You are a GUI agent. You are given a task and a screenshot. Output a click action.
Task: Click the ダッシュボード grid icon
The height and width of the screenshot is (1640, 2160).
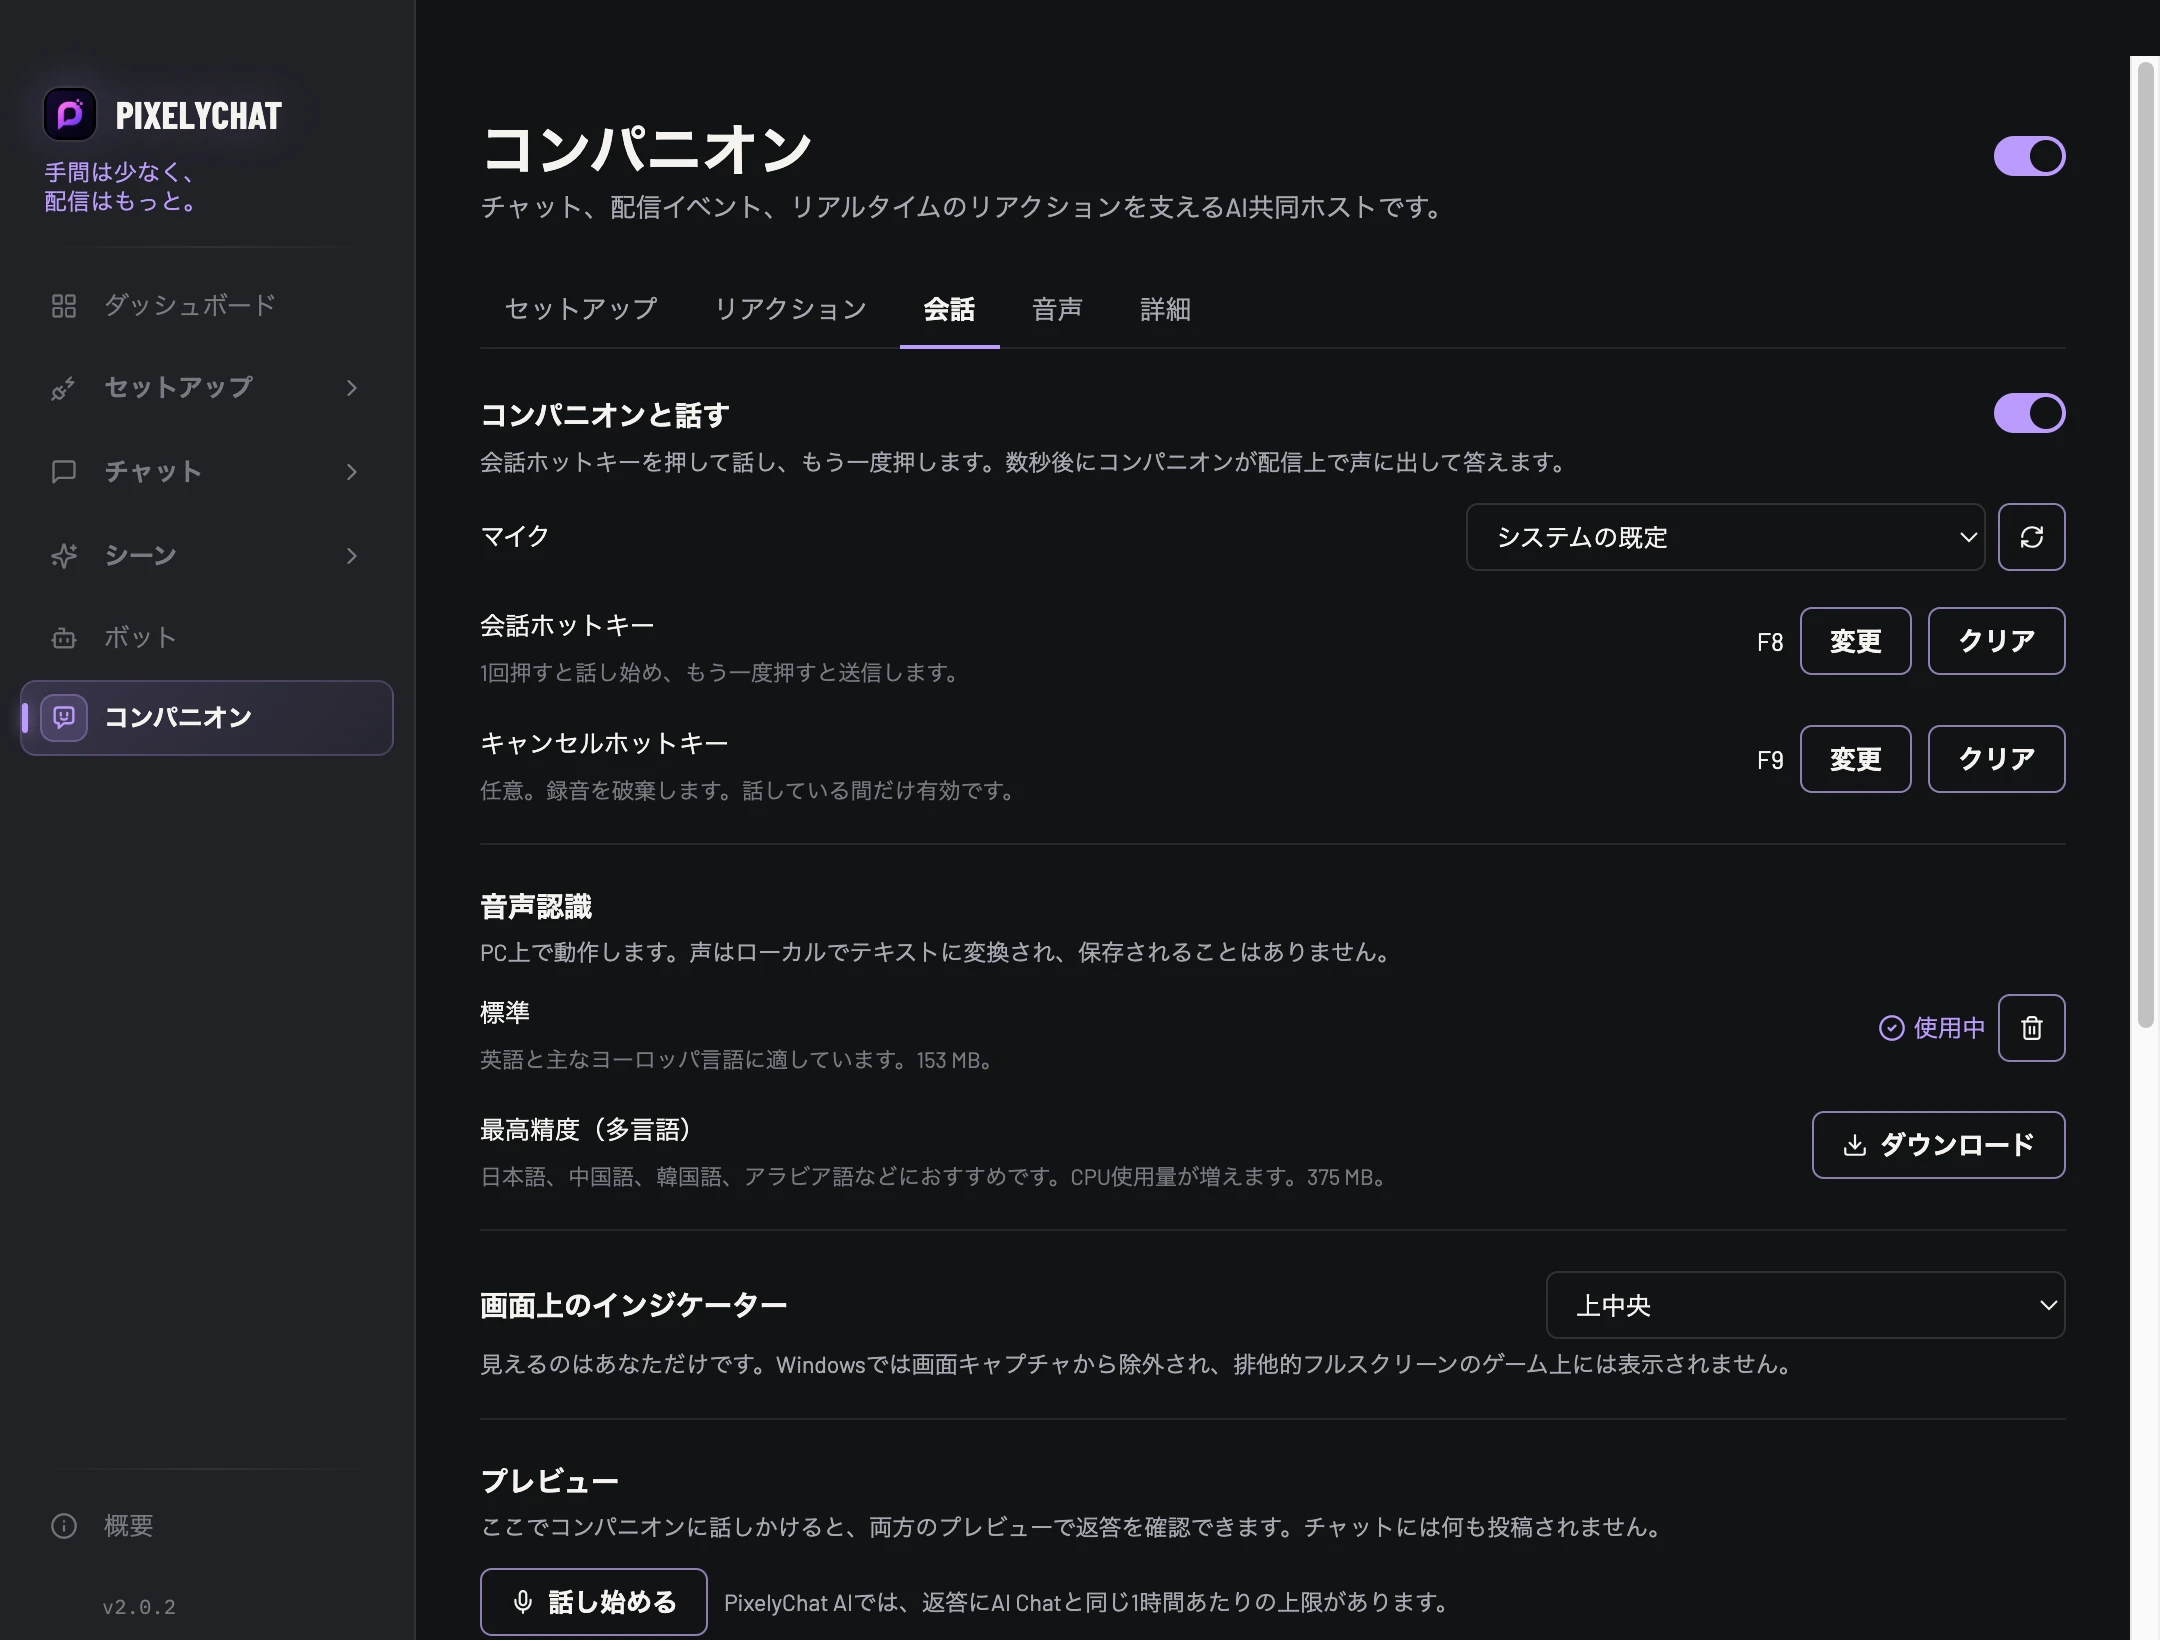click(64, 306)
